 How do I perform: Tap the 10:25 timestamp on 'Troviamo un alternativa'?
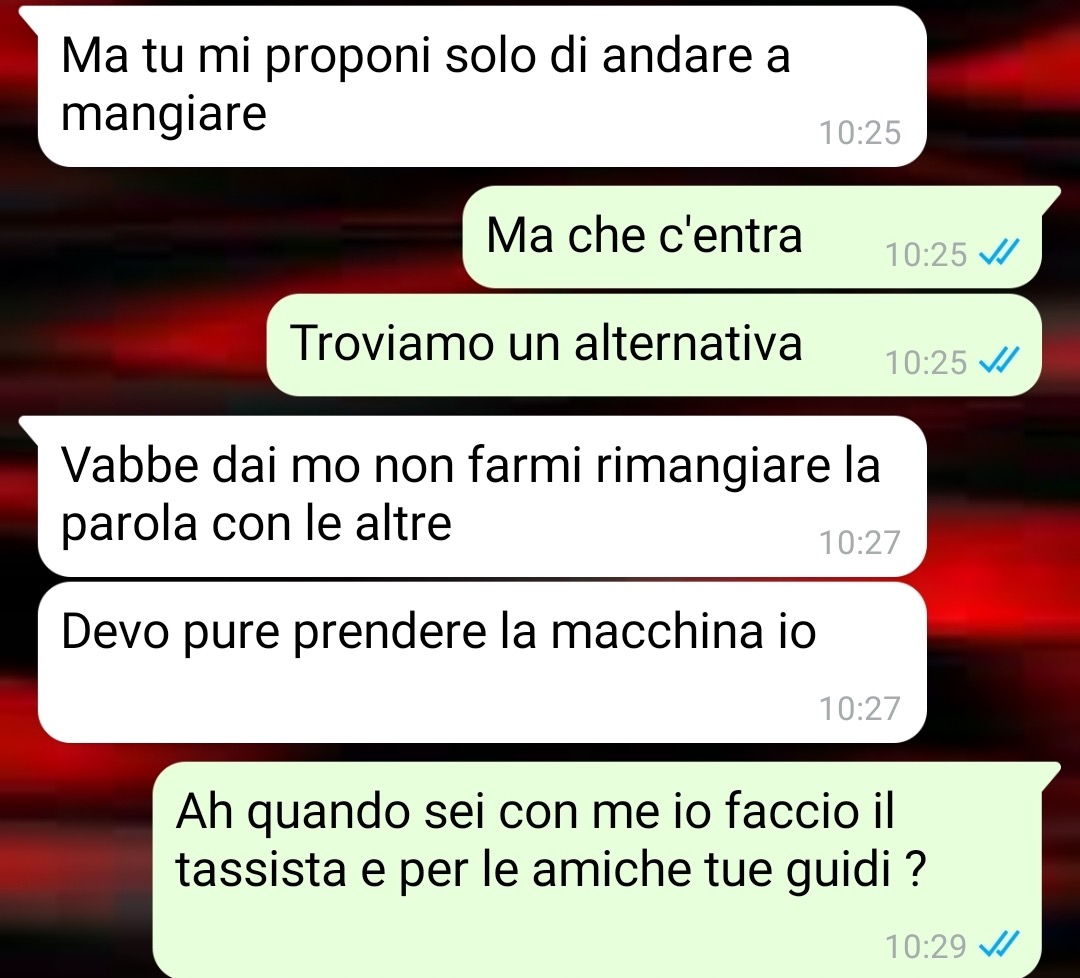pos(926,363)
